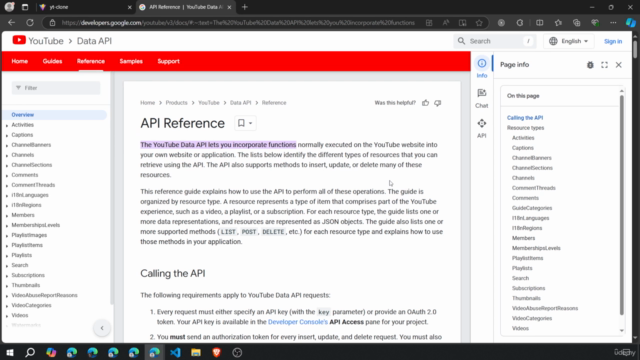Open a new browser tab
640x360 pixels.
coord(244,7)
